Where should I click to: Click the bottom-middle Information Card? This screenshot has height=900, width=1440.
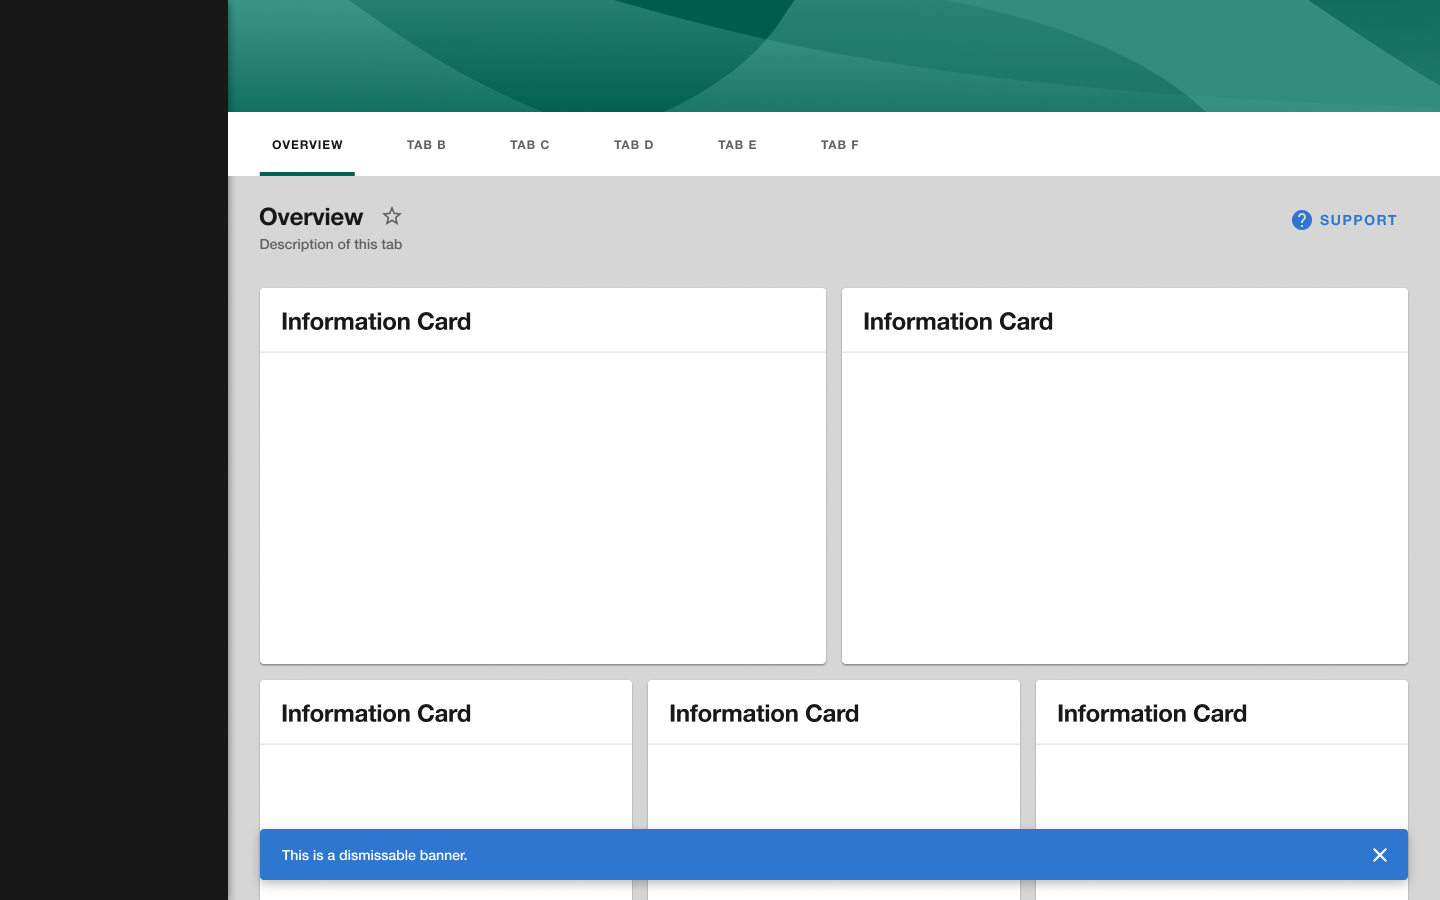[x=764, y=713]
